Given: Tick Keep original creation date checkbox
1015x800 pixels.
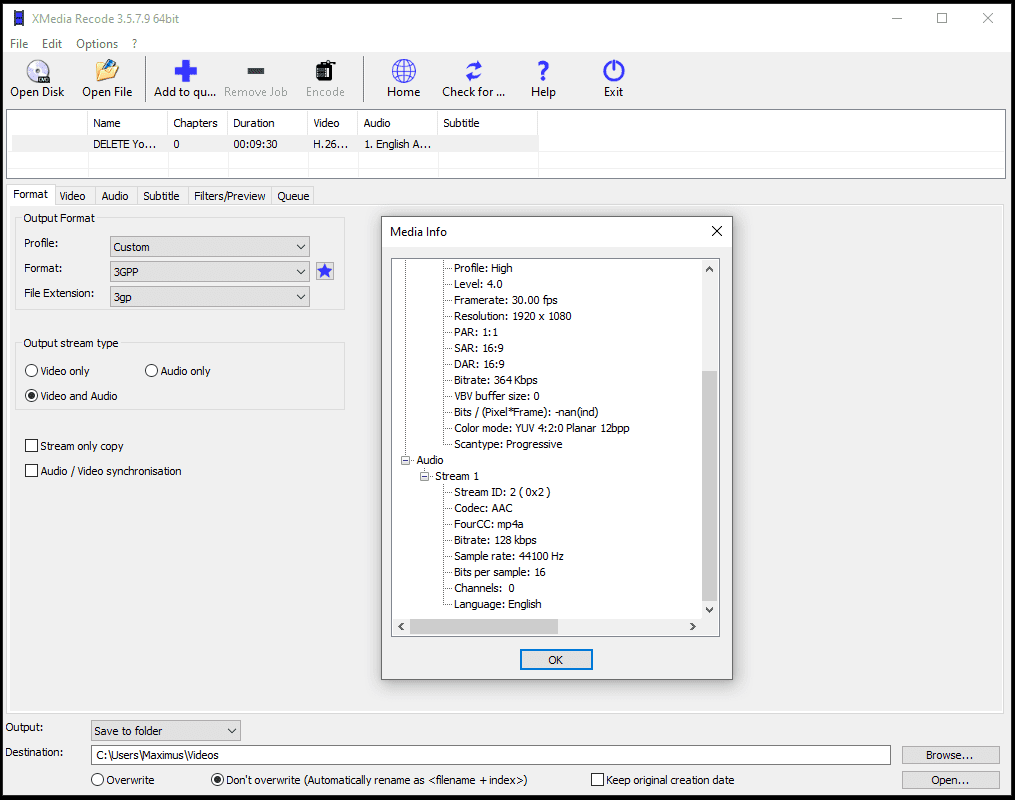Looking at the screenshot, I should pyautogui.click(x=598, y=780).
